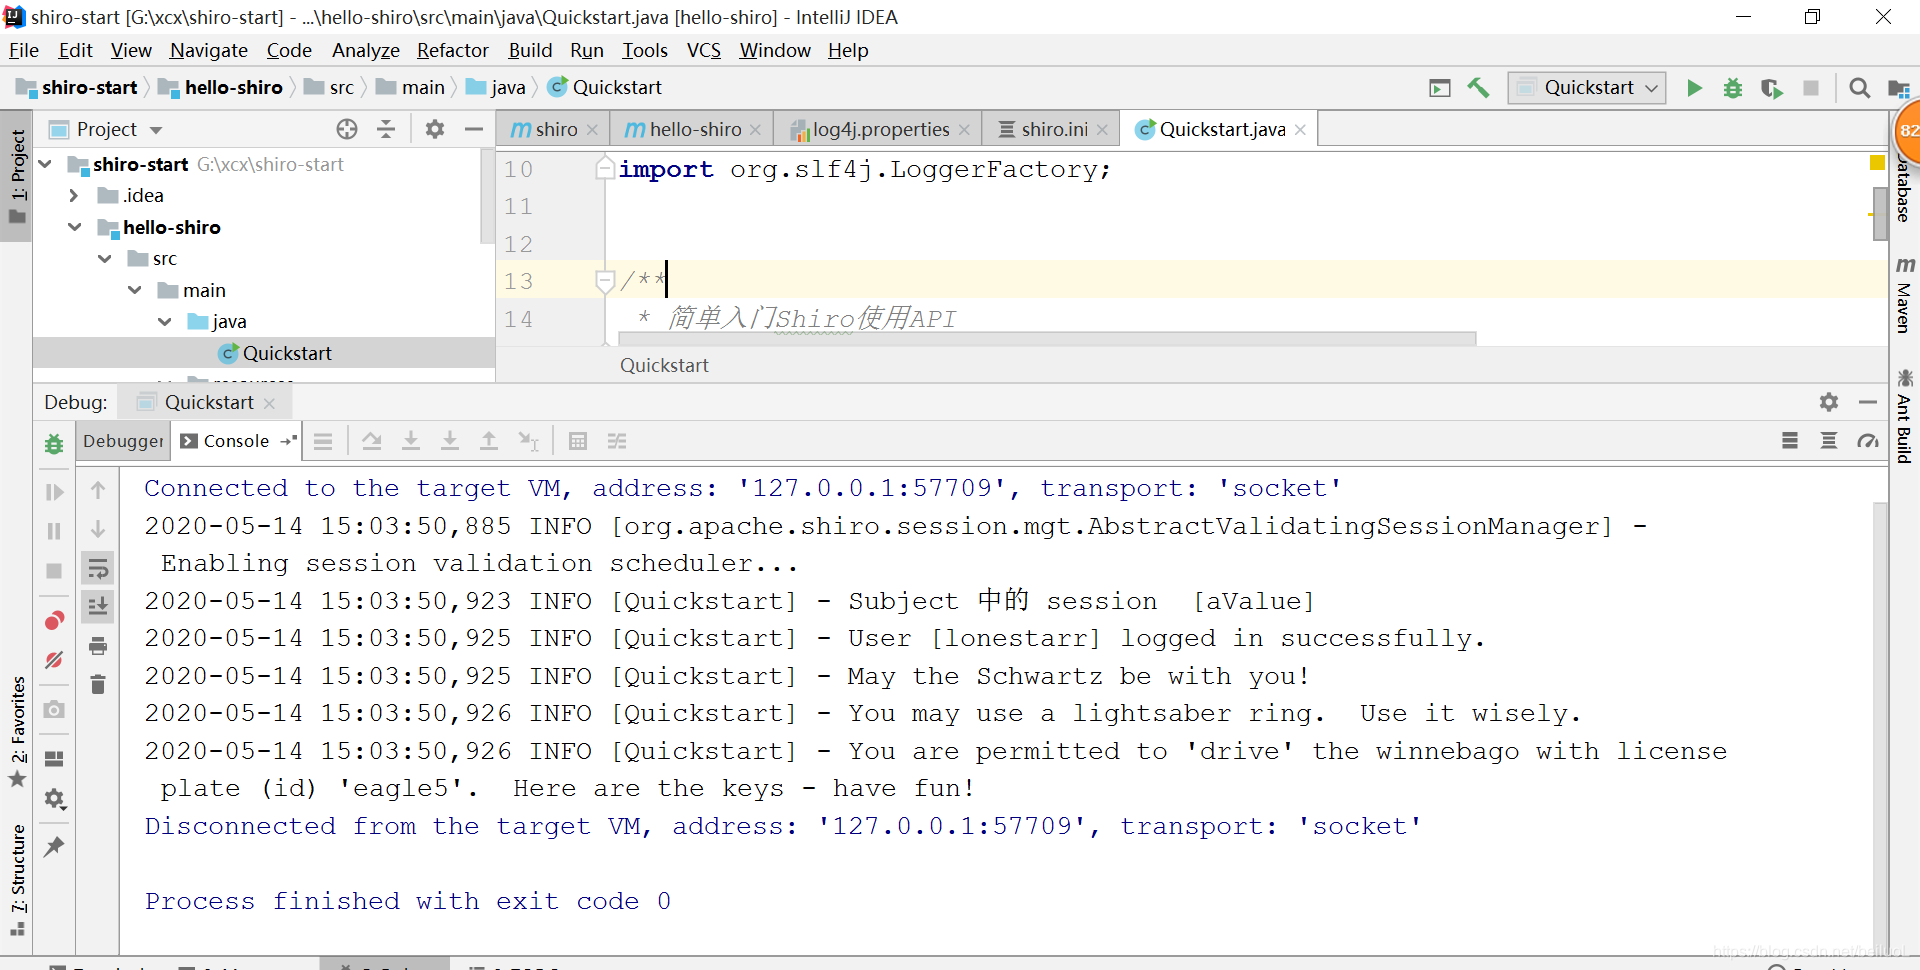1920x970 pixels.
Task: Collapse the src folder
Action: [x=105, y=259]
